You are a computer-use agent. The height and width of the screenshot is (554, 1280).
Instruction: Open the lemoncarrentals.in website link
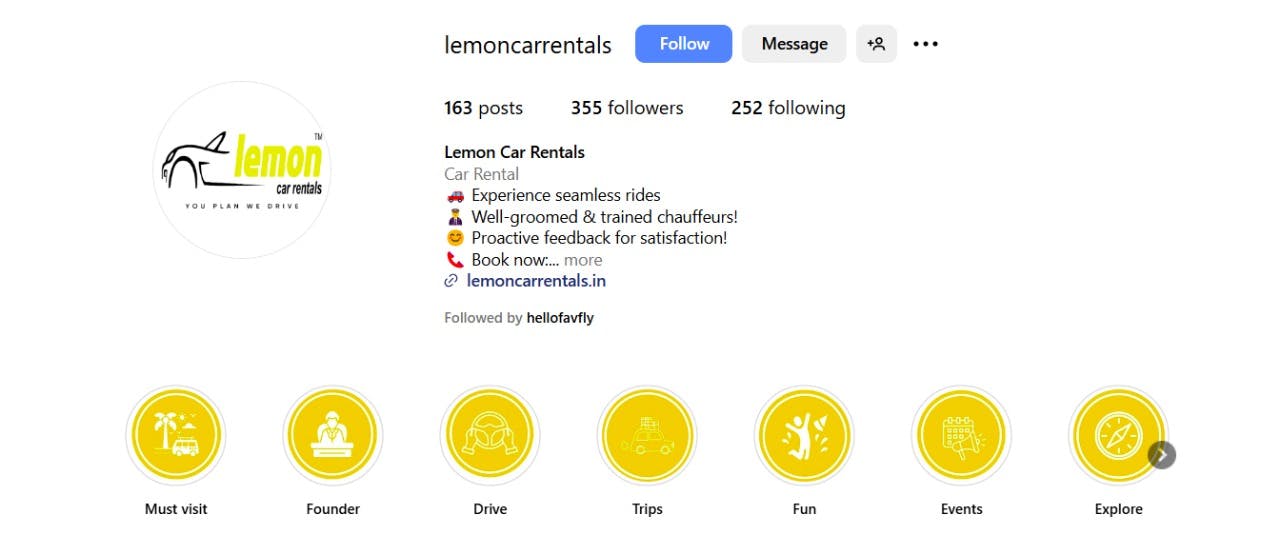pos(536,281)
